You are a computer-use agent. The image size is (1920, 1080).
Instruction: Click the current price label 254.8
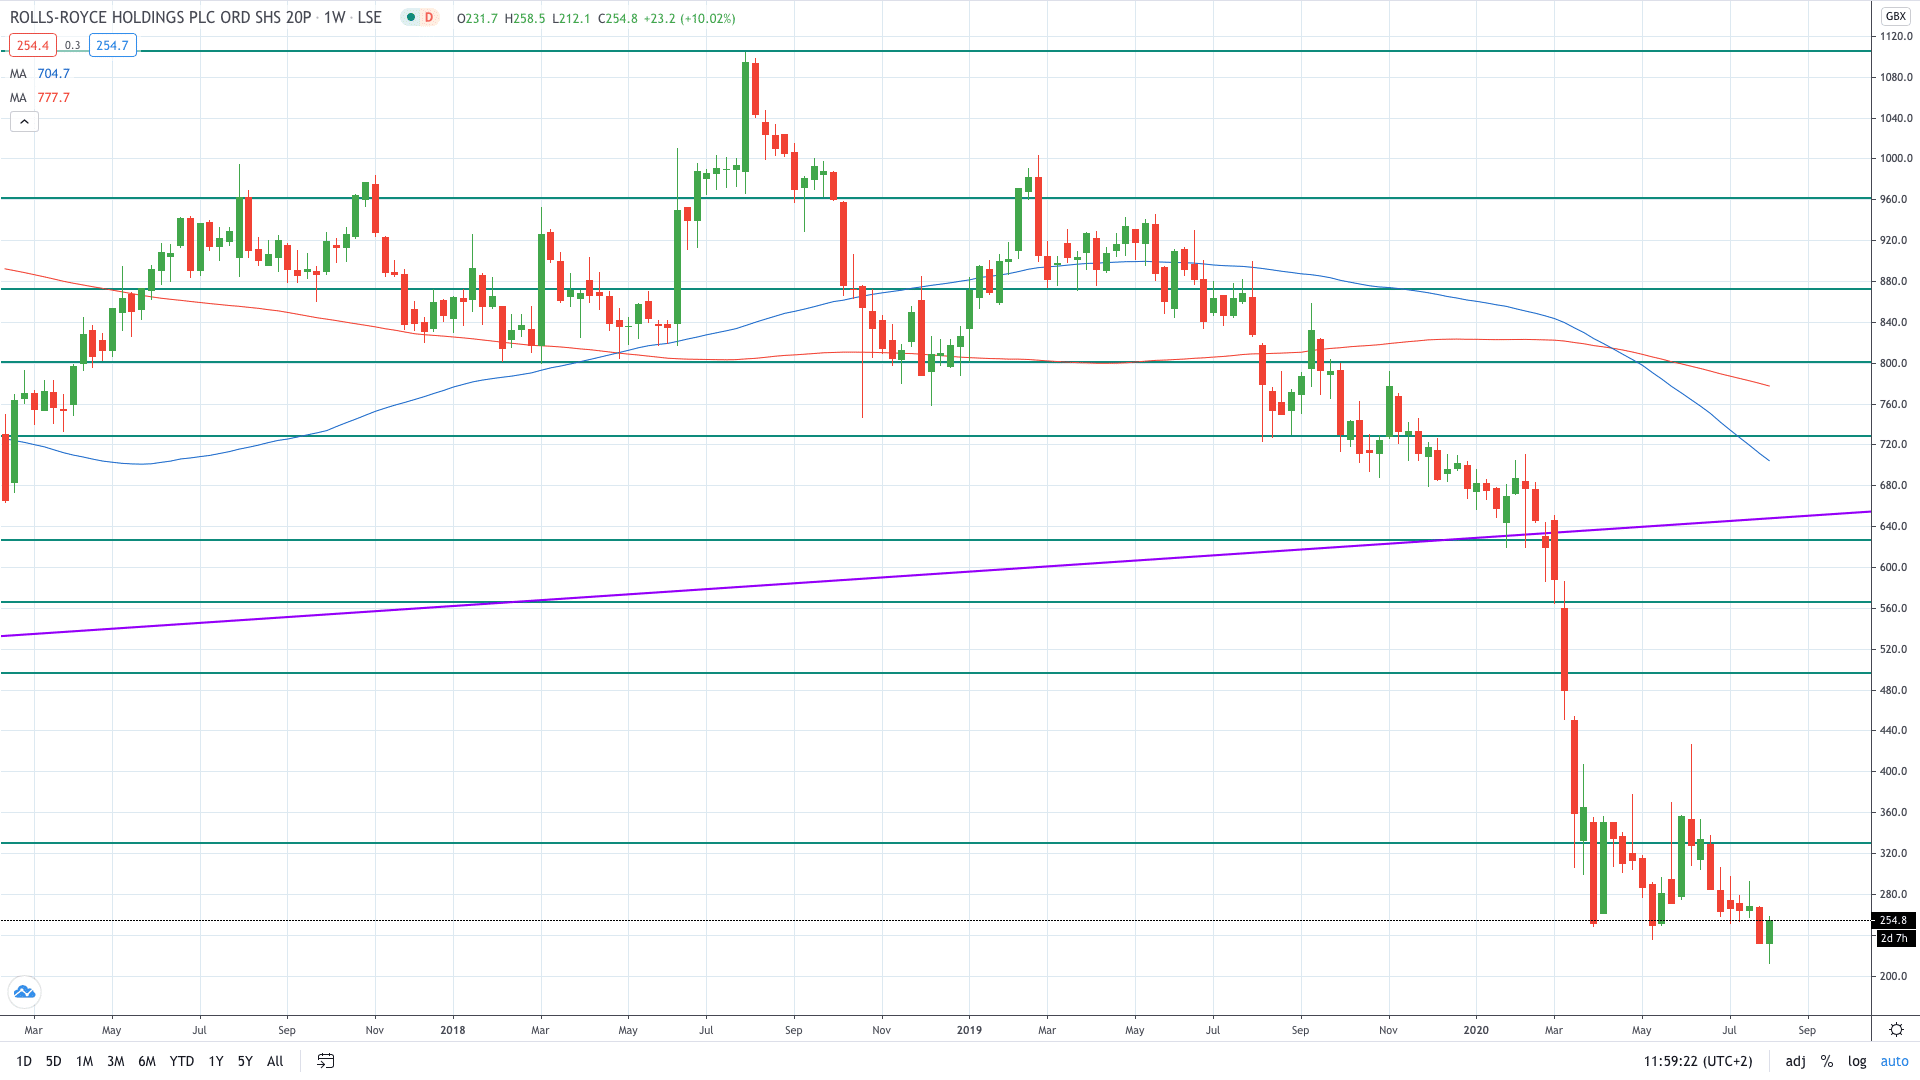(1893, 920)
